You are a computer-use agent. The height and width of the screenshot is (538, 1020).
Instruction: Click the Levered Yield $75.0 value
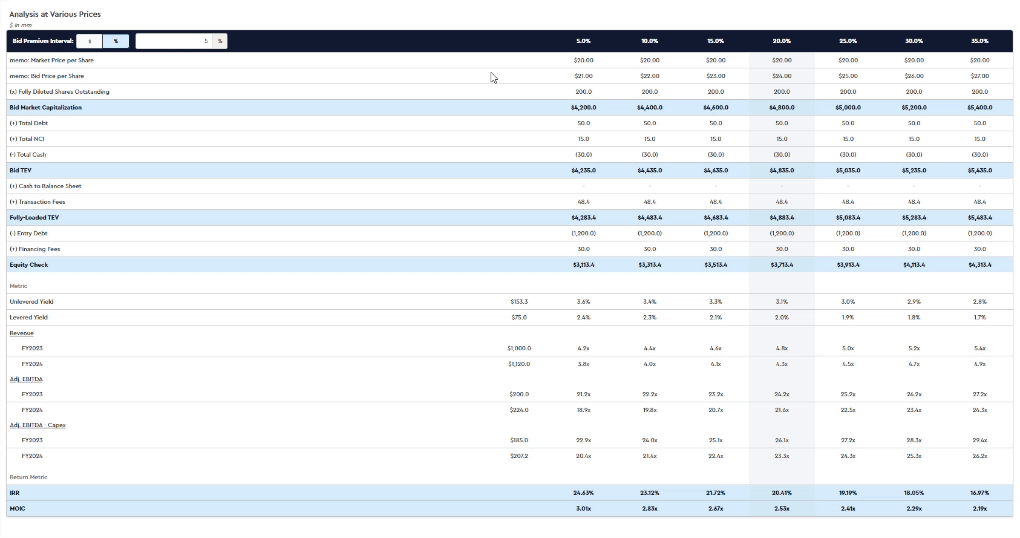tap(518, 317)
